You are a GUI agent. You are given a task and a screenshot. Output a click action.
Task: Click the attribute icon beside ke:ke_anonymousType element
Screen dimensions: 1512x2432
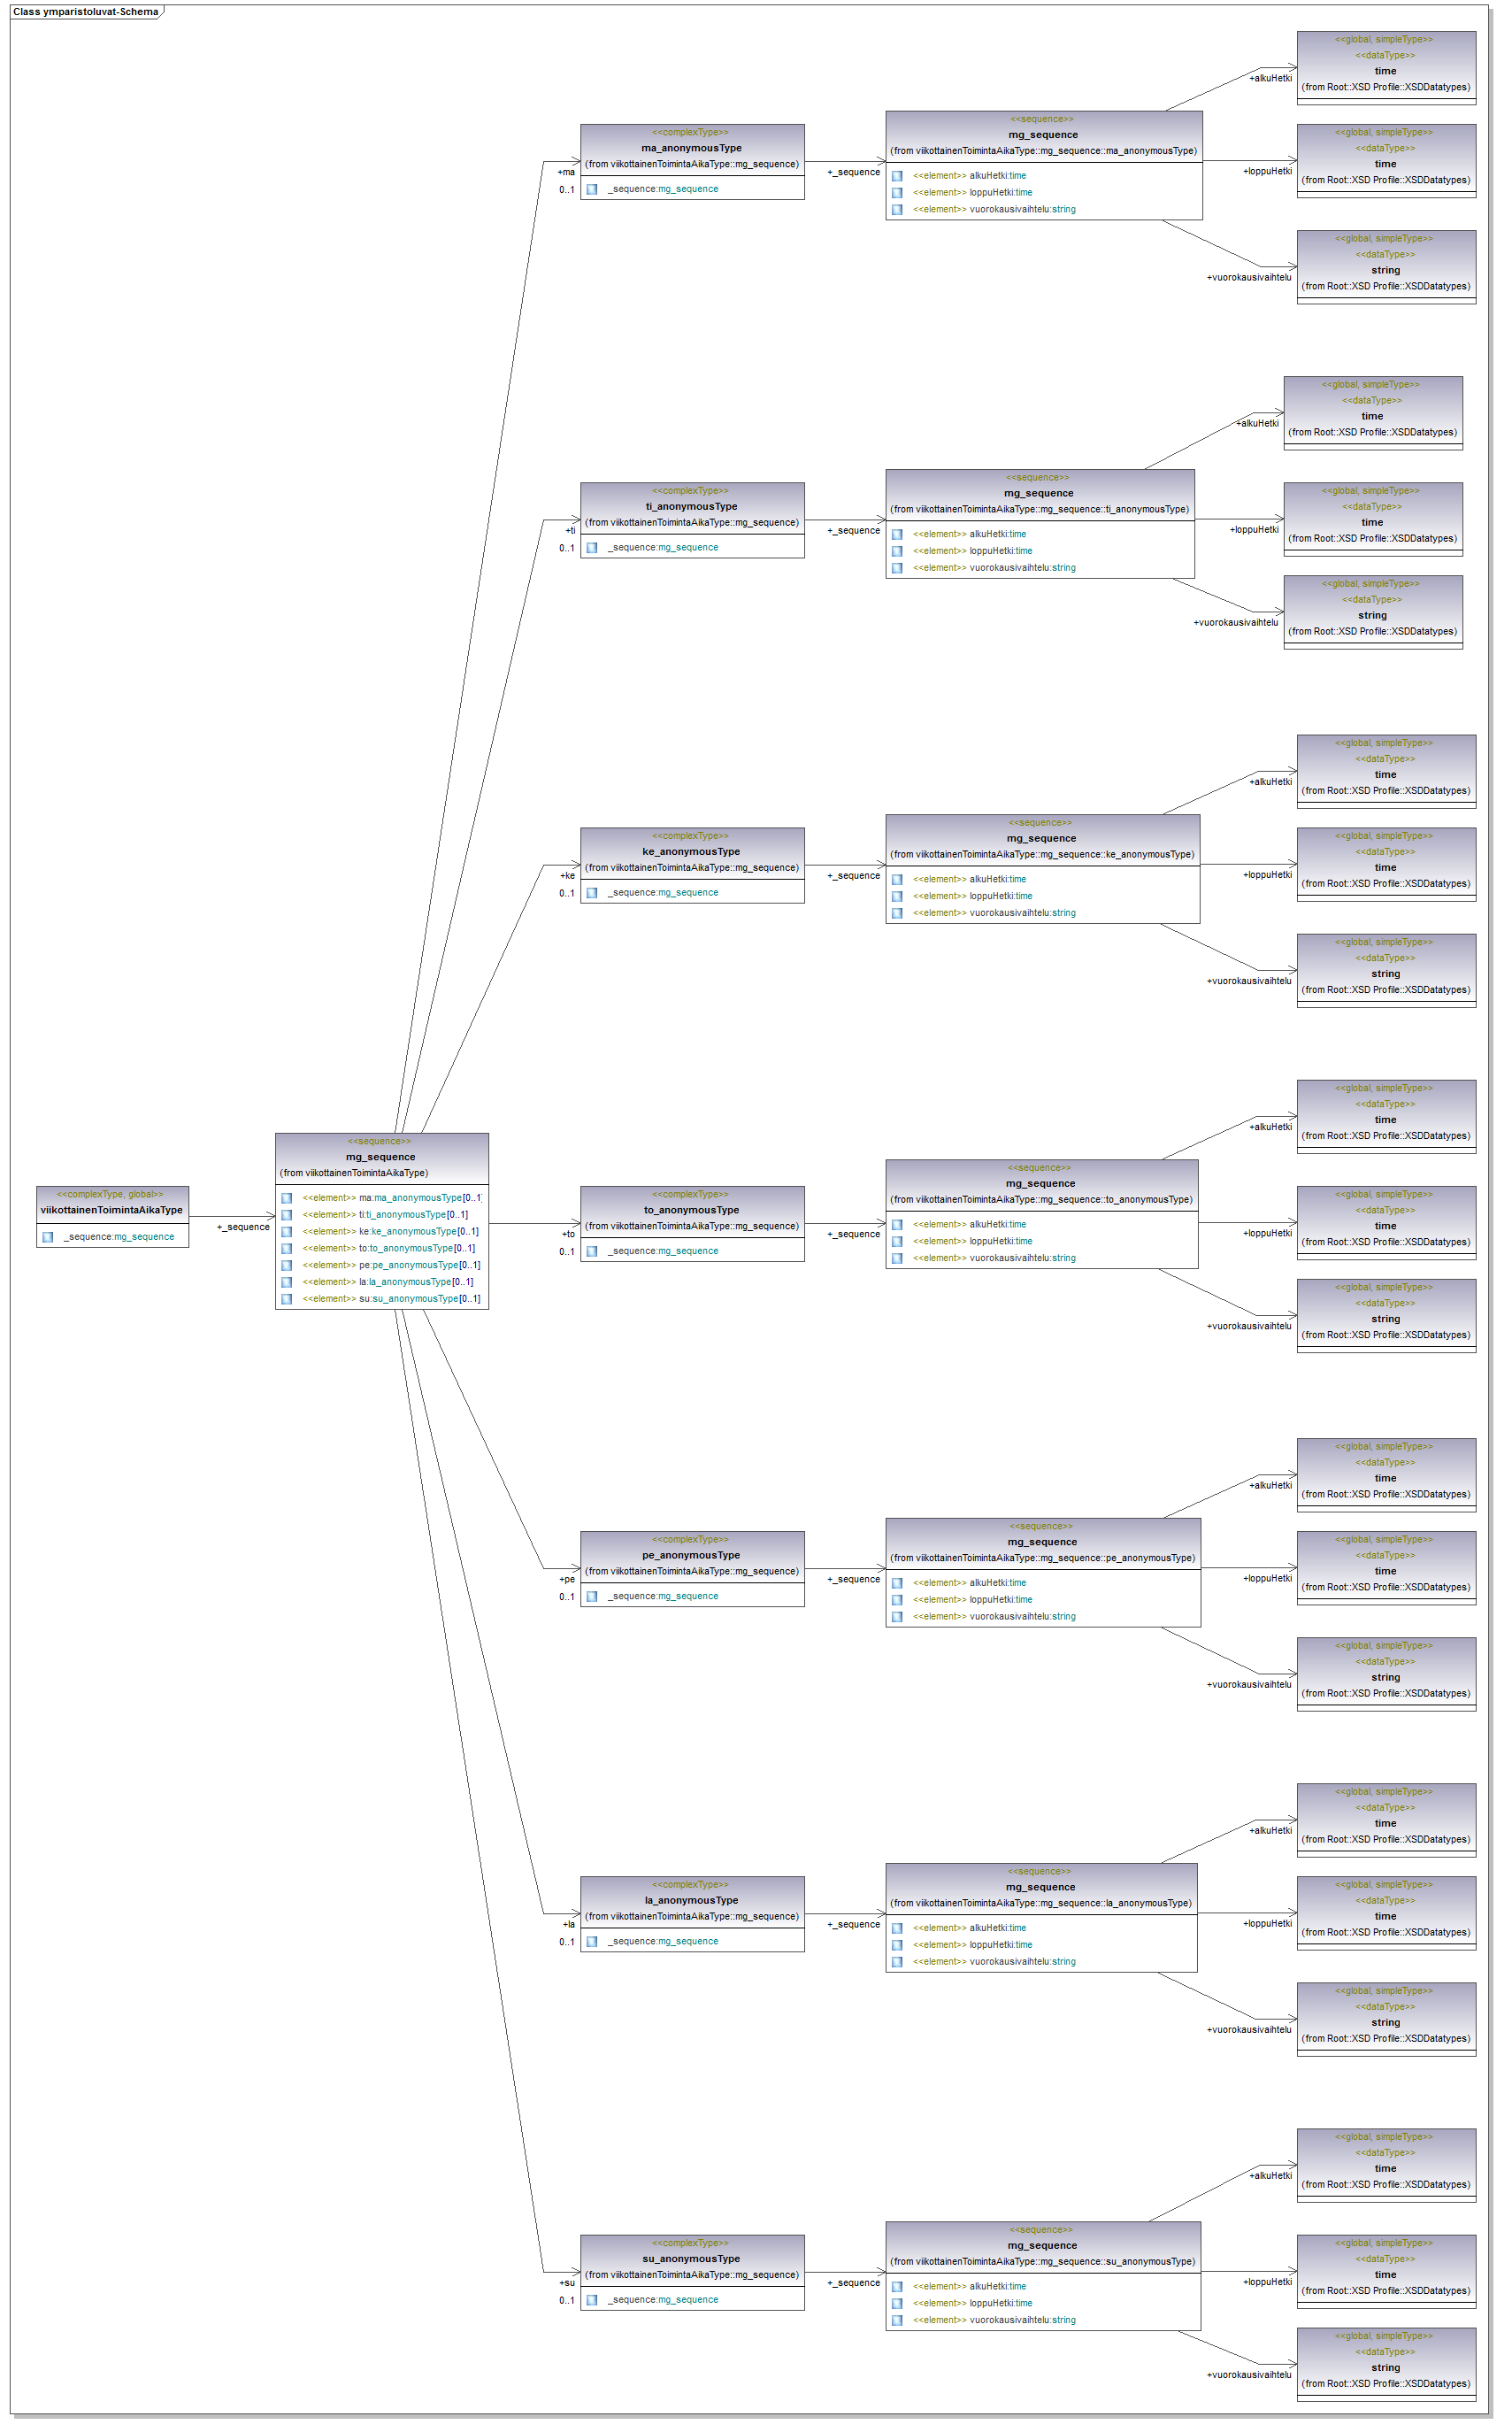[286, 1232]
